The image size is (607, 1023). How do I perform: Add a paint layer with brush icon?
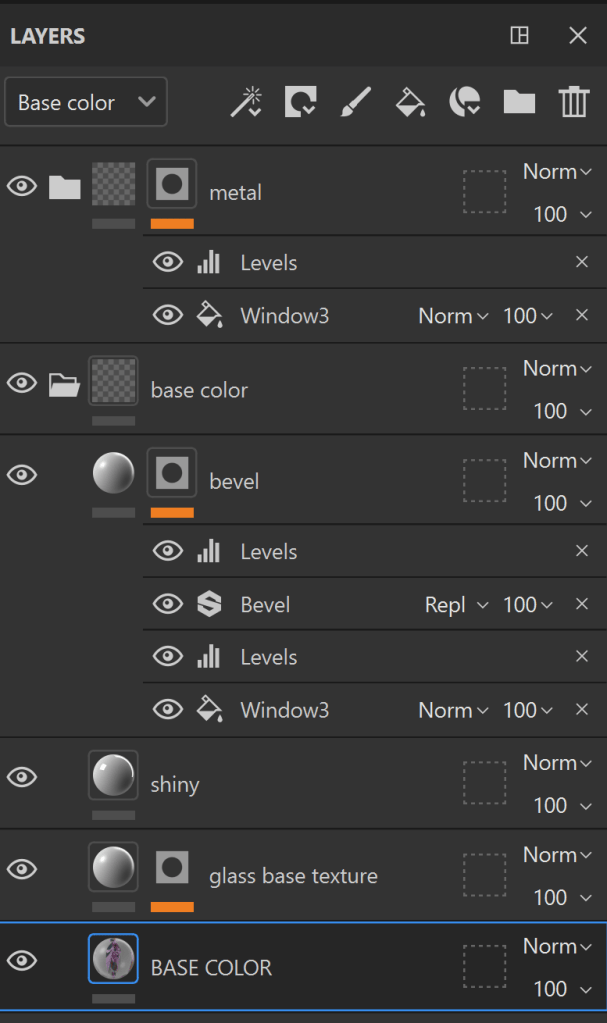[355, 102]
